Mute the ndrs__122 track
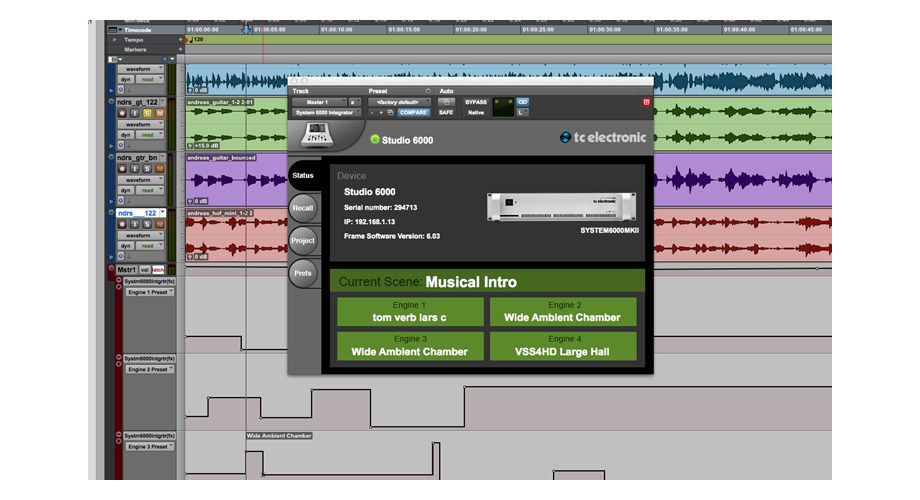The image size is (920, 500). click(159, 224)
